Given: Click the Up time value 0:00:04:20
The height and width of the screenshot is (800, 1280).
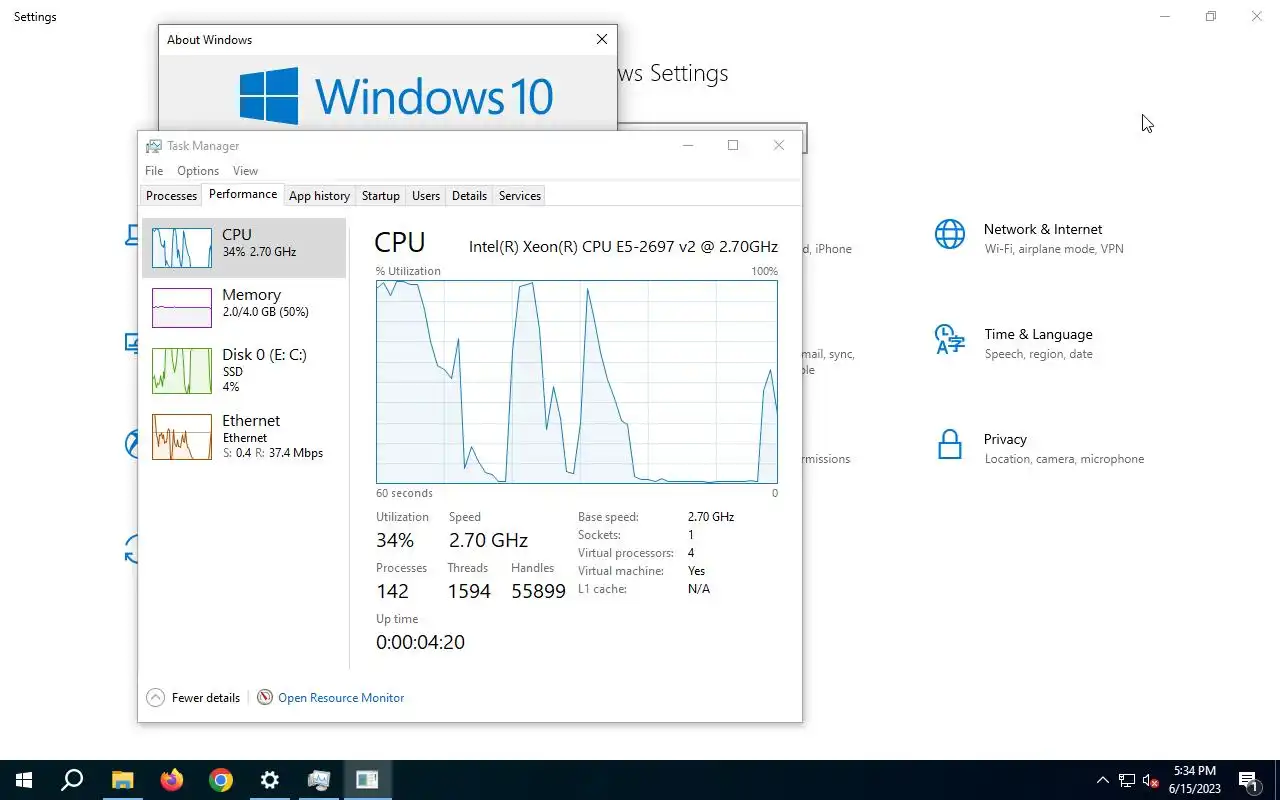Looking at the screenshot, I should [x=420, y=642].
